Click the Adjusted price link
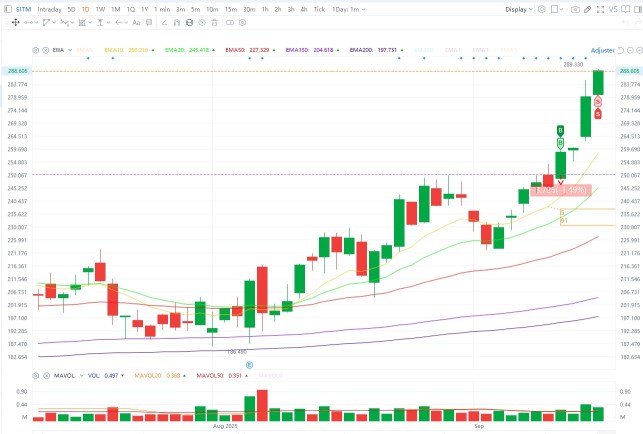The image size is (643, 434). point(602,50)
